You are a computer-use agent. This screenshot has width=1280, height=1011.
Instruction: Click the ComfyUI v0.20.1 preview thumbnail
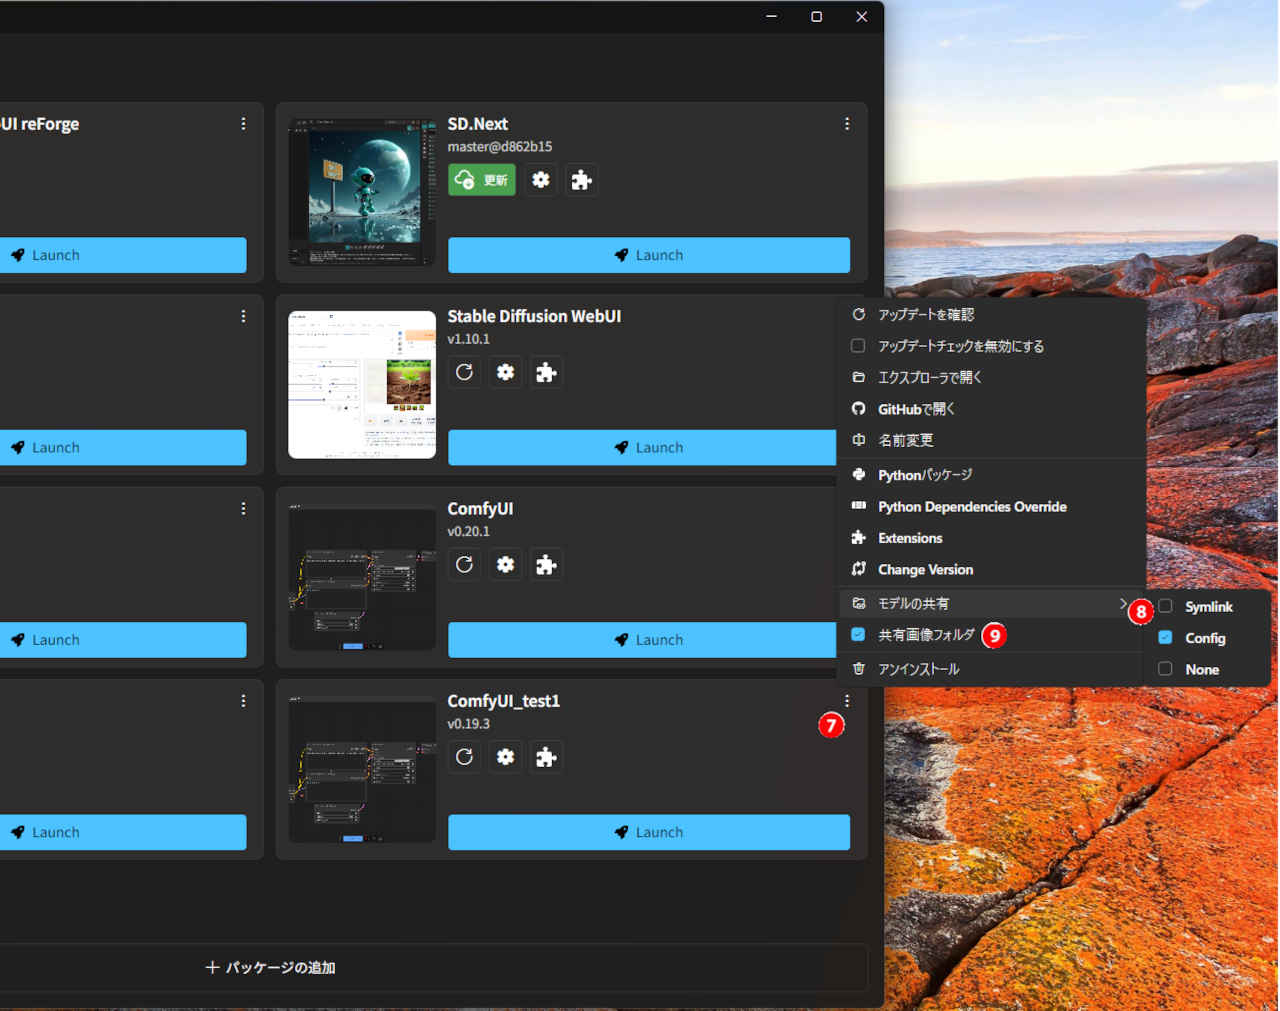362,577
